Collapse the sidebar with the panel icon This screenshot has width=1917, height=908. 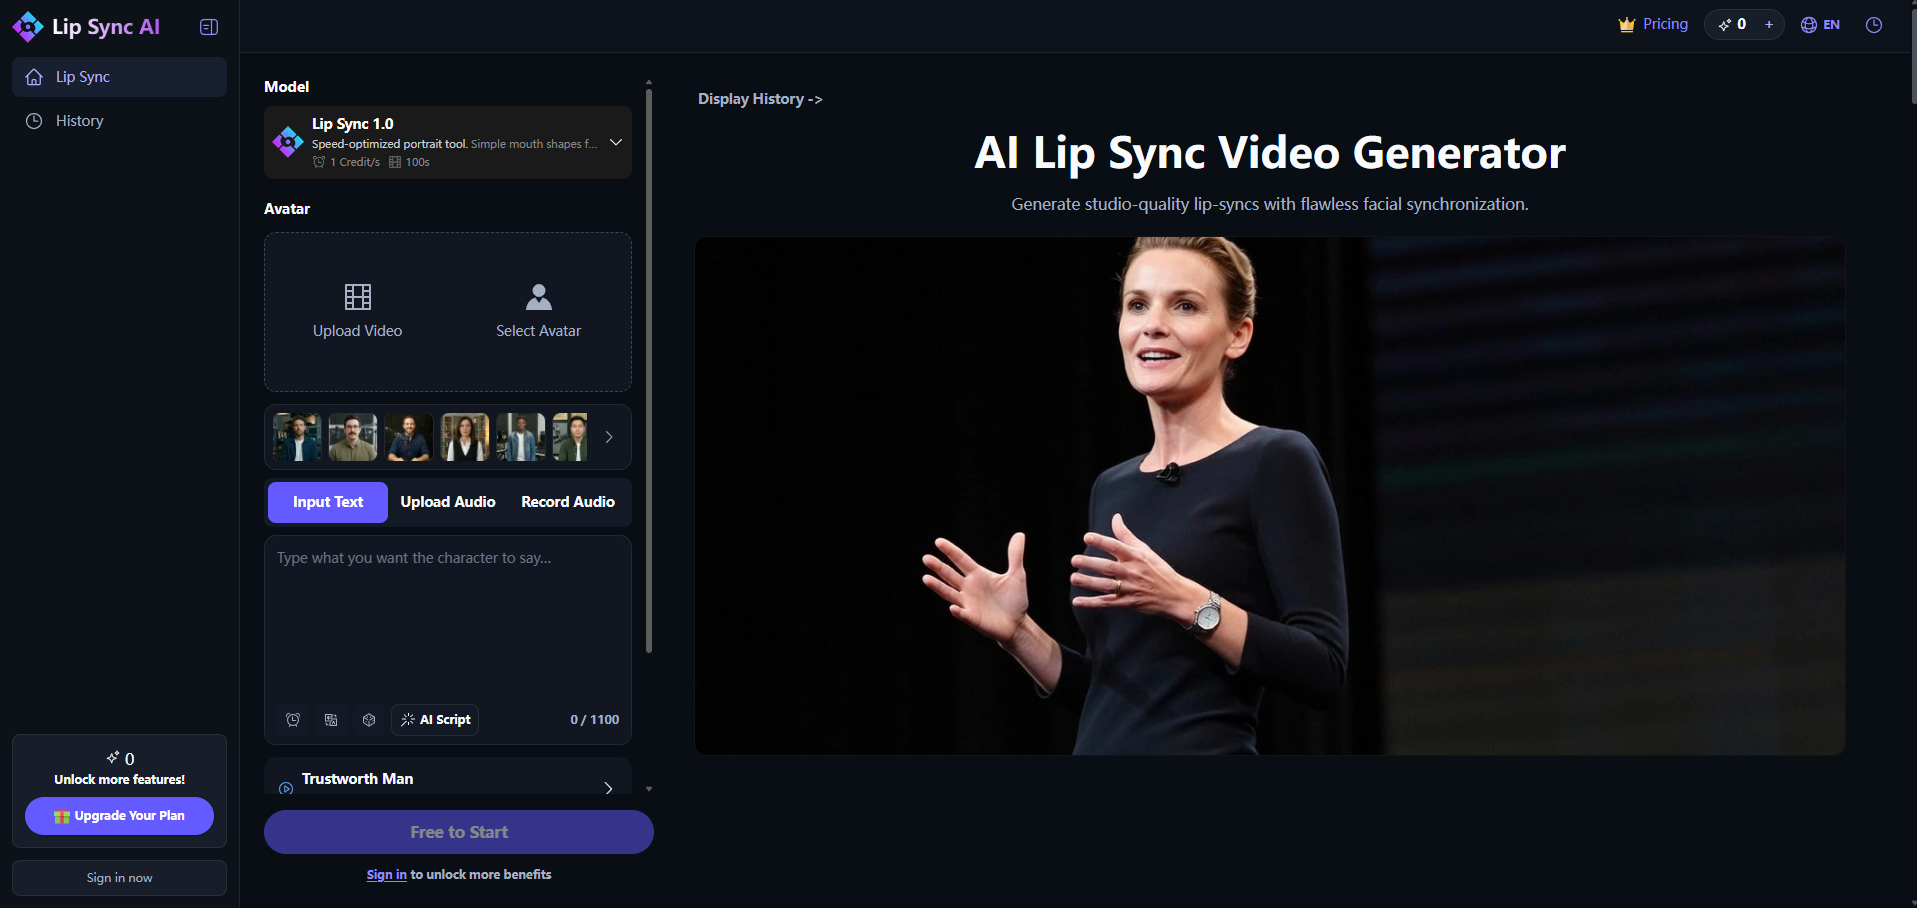pos(209,27)
